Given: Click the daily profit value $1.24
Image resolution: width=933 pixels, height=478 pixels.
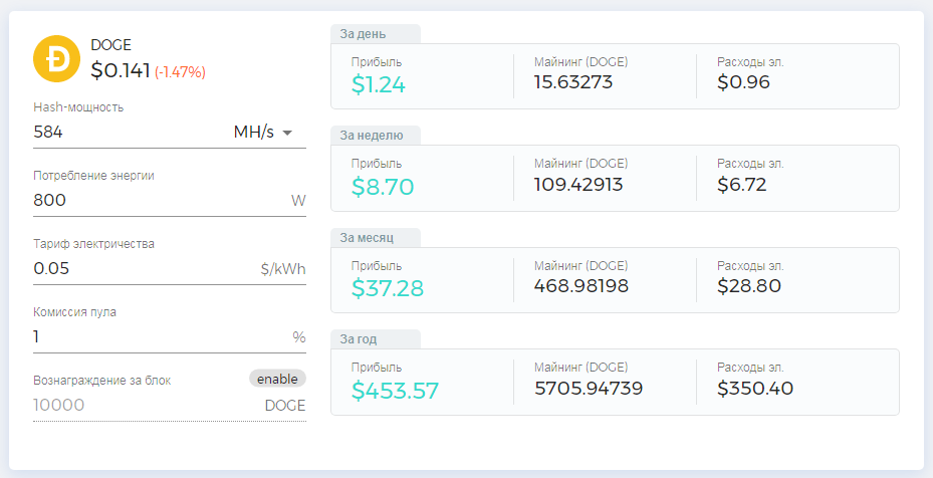Looking at the screenshot, I should (378, 85).
